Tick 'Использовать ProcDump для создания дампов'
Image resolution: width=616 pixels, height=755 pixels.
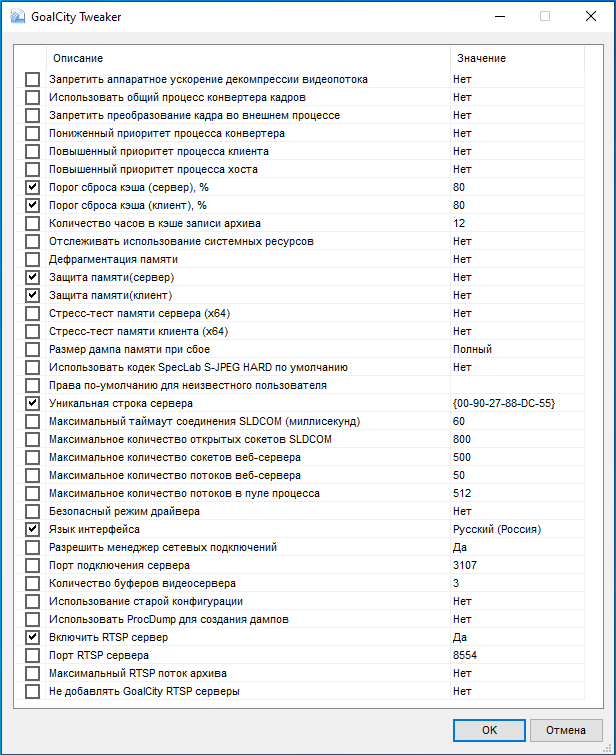pos(32,619)
